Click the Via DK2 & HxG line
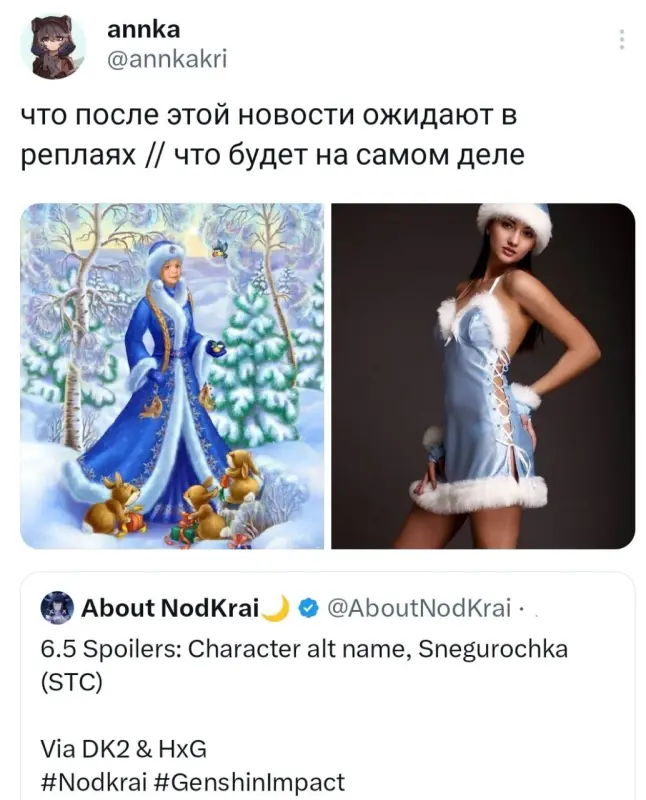This screenshot has height=800, width=646. pos(123,748)
